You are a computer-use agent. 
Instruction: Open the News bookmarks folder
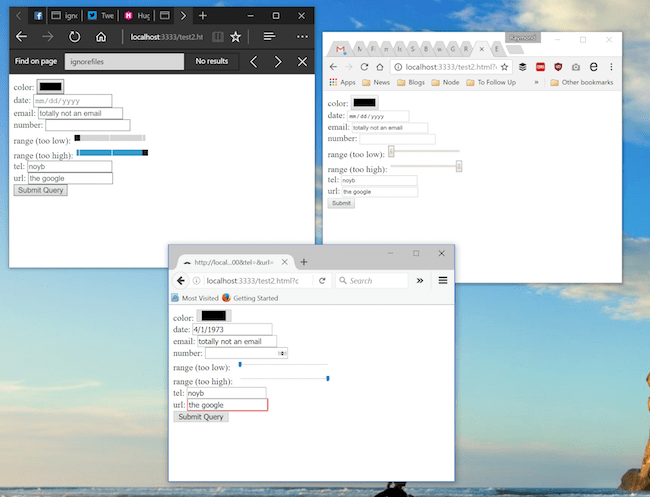pos(376,82)
